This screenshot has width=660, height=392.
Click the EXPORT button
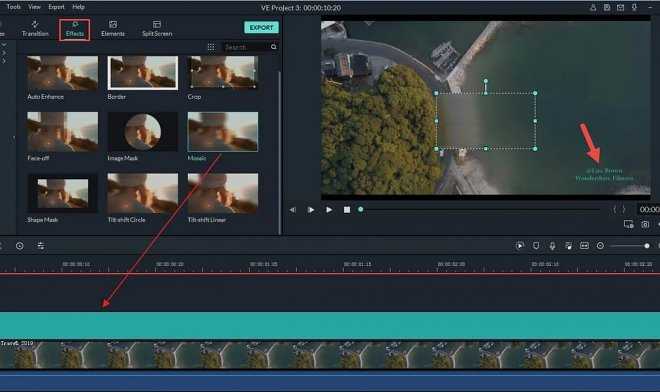click(x=261, y=27)
